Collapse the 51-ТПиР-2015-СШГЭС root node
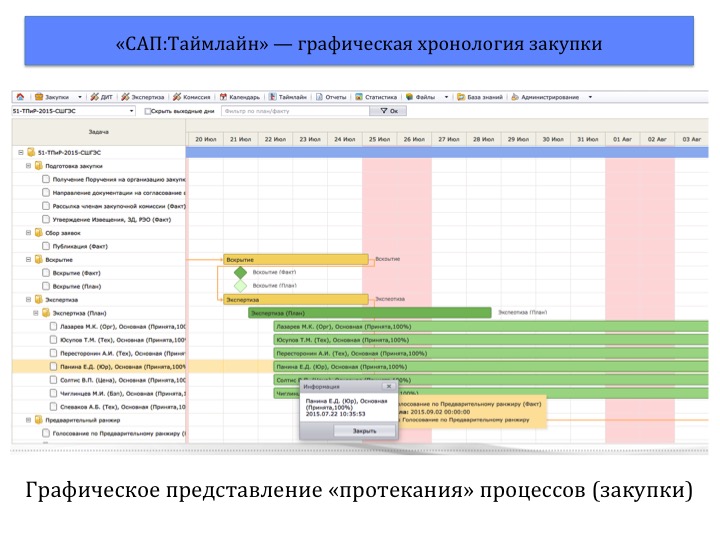720x540 pixels. click(x=21, y=152)
